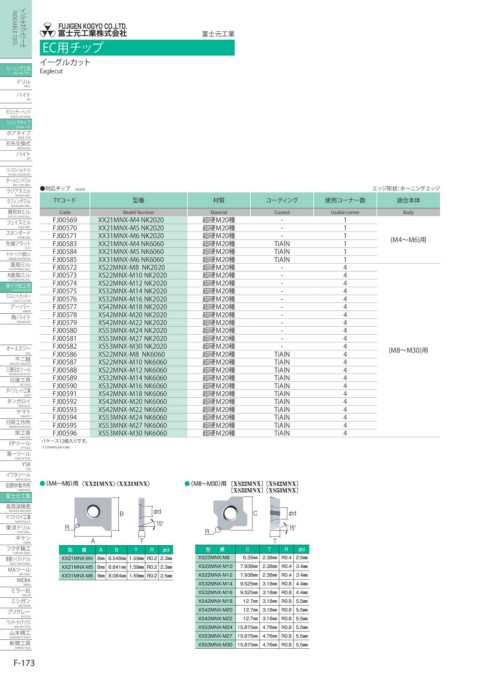
Task: Click model XS53MNX-M30 NK6060
Action: point(132,433)
